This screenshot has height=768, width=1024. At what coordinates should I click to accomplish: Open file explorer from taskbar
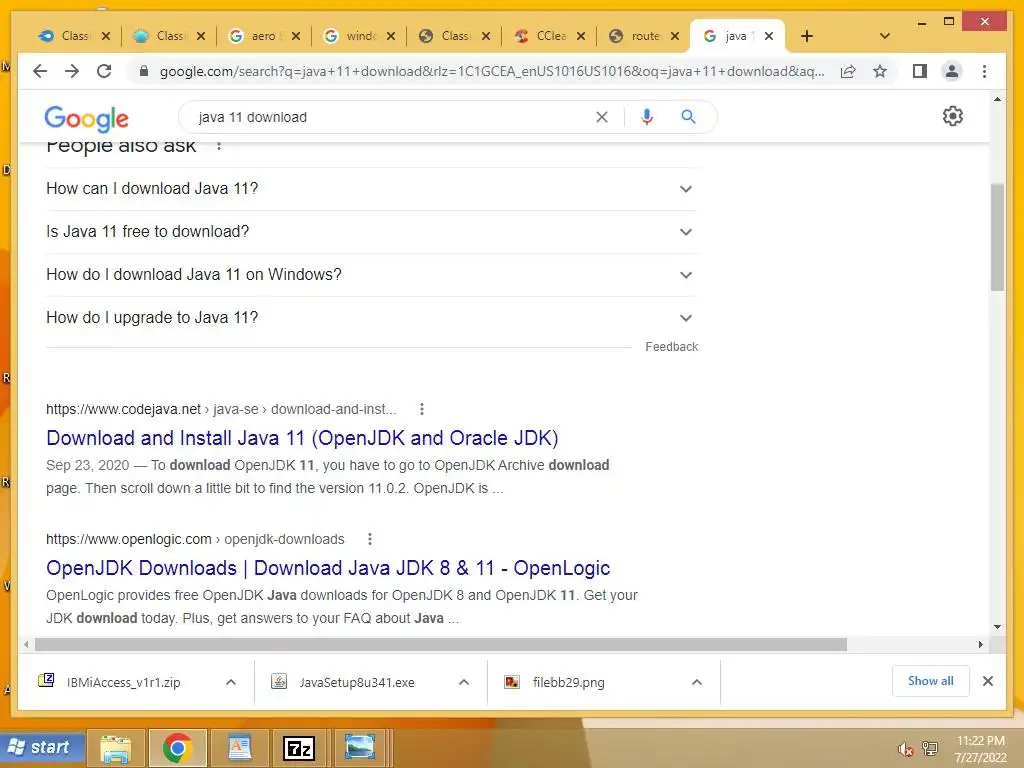[116, 748]
